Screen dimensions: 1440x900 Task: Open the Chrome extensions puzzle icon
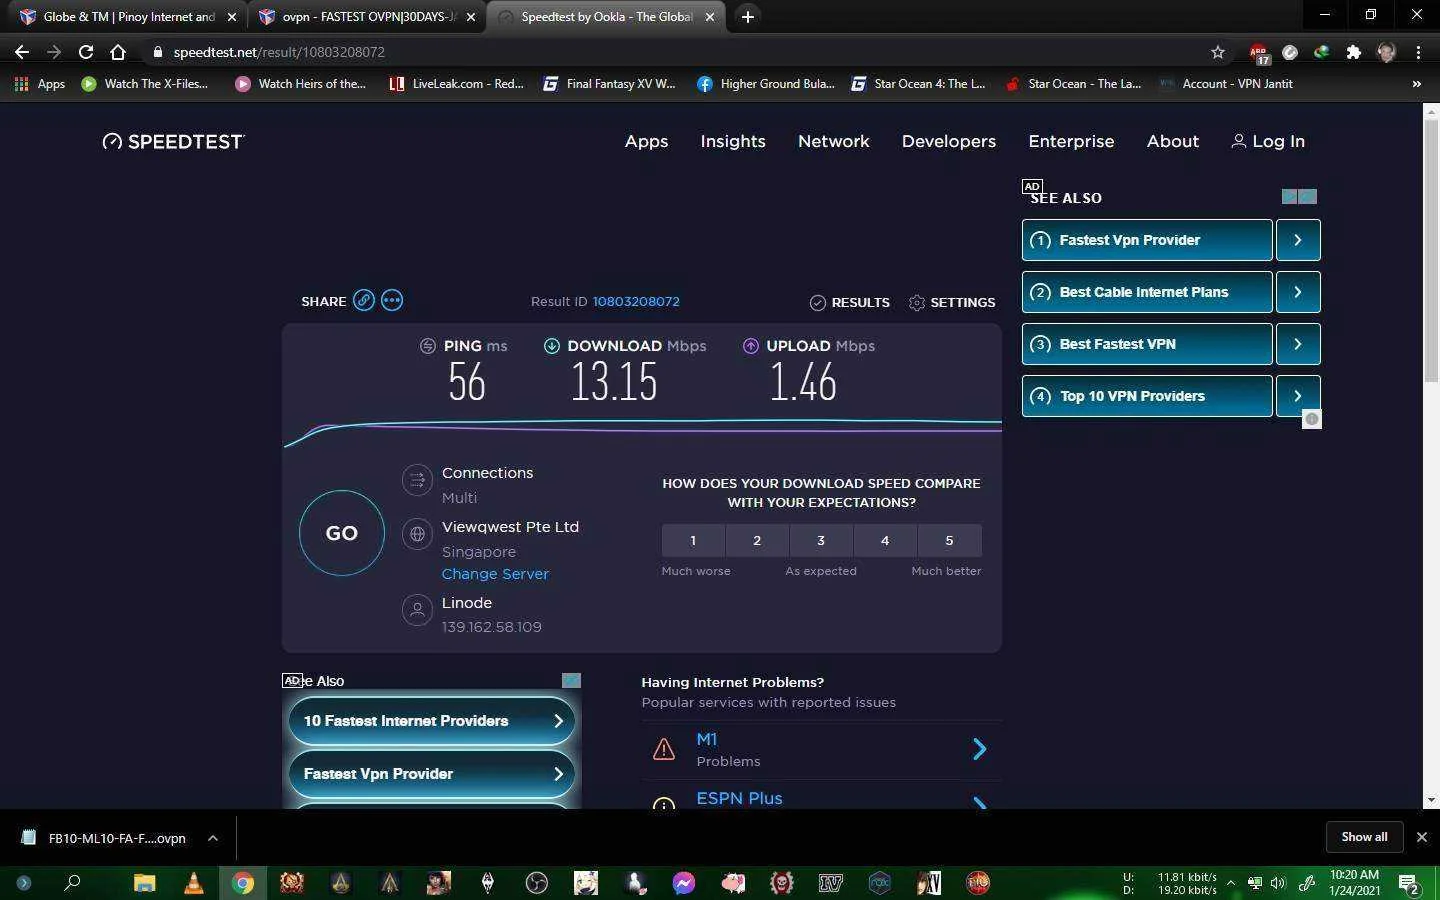click(x=1354, y=52)
